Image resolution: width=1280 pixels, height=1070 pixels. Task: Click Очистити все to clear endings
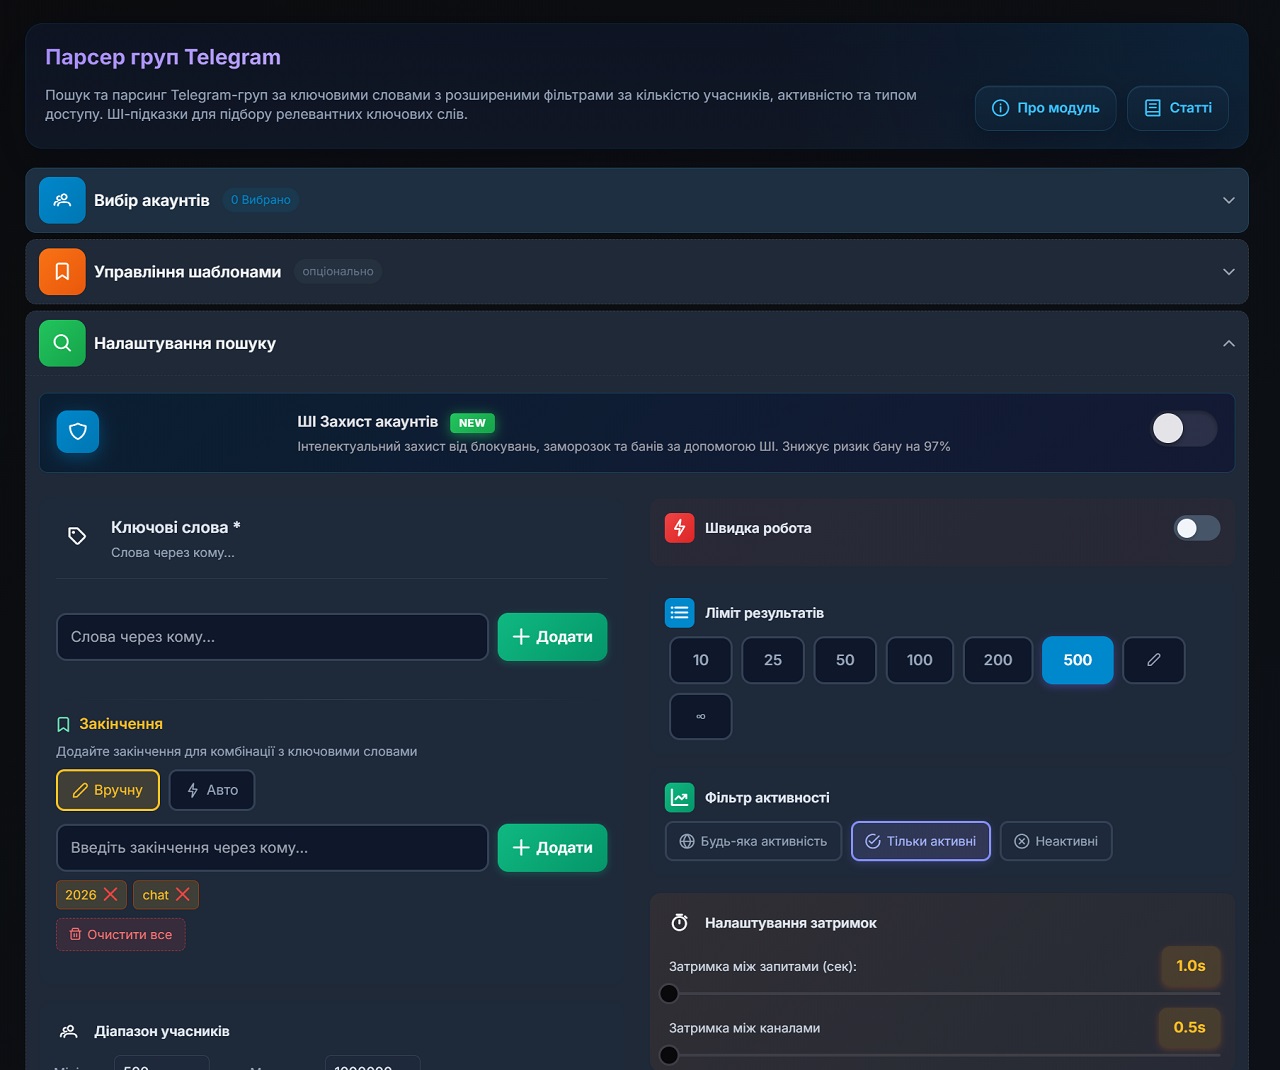pyautogui.click(x=121, y=934)
